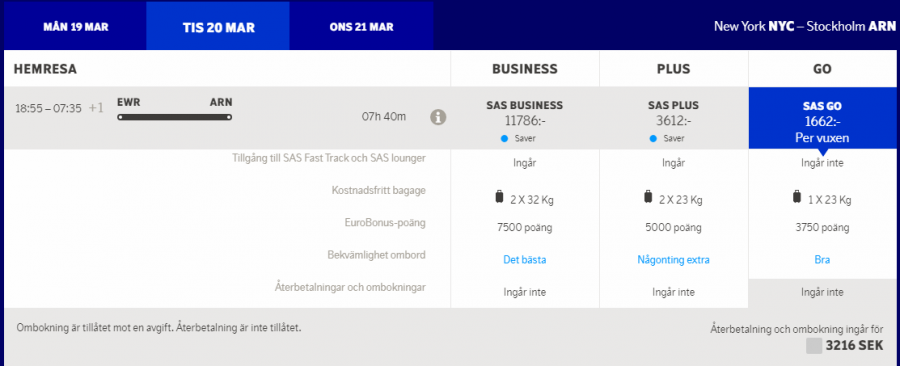
Task: Select the SAS Go 1662:- fare
Action: point(823,118)
